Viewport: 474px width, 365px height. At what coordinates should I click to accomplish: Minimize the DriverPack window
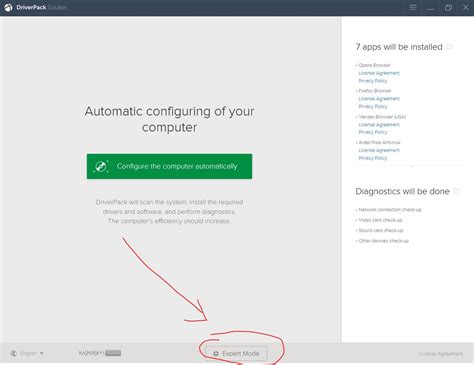click(x=431, y=8)
